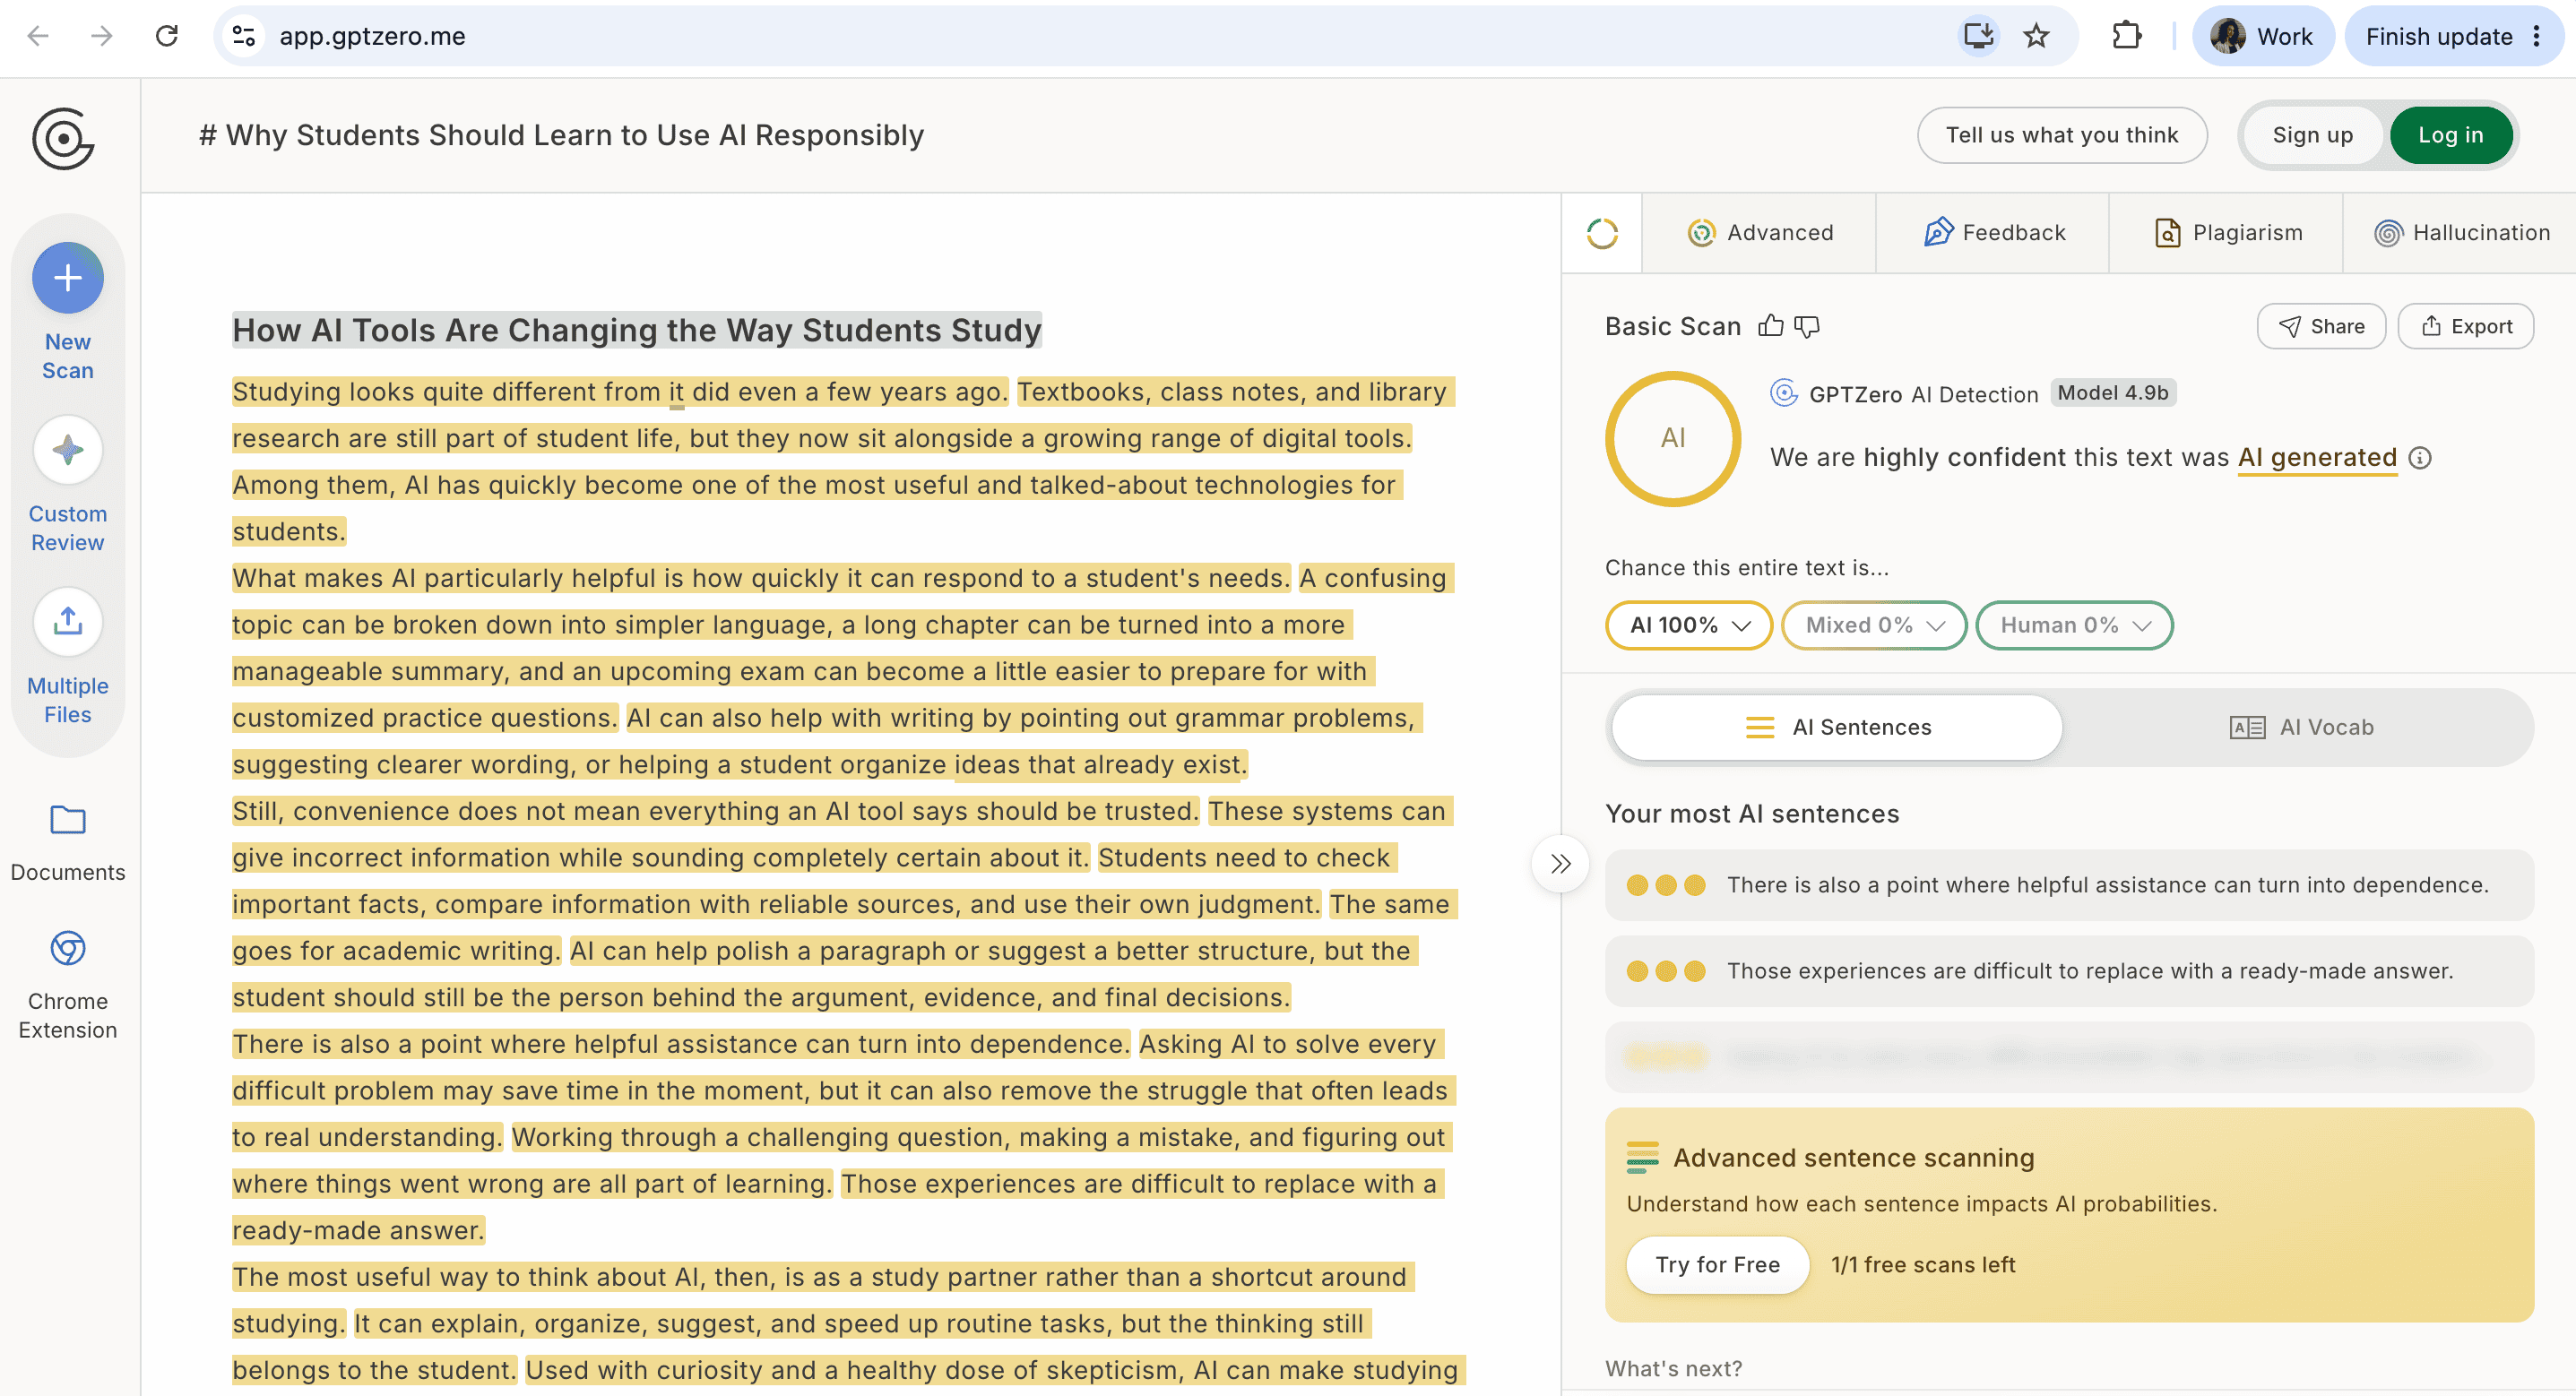2576x1396 pixels.
Task: Click the document title about AI Responsibly
Action: pyautogui.click(x=561, y=135)
